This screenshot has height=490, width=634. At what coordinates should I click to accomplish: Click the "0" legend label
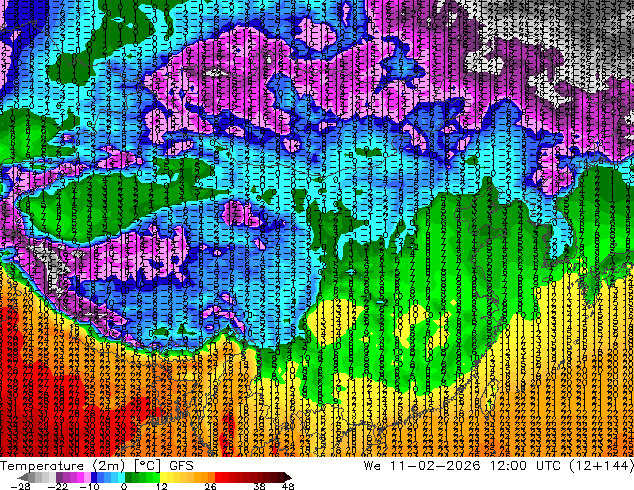[x=124, y=486]
